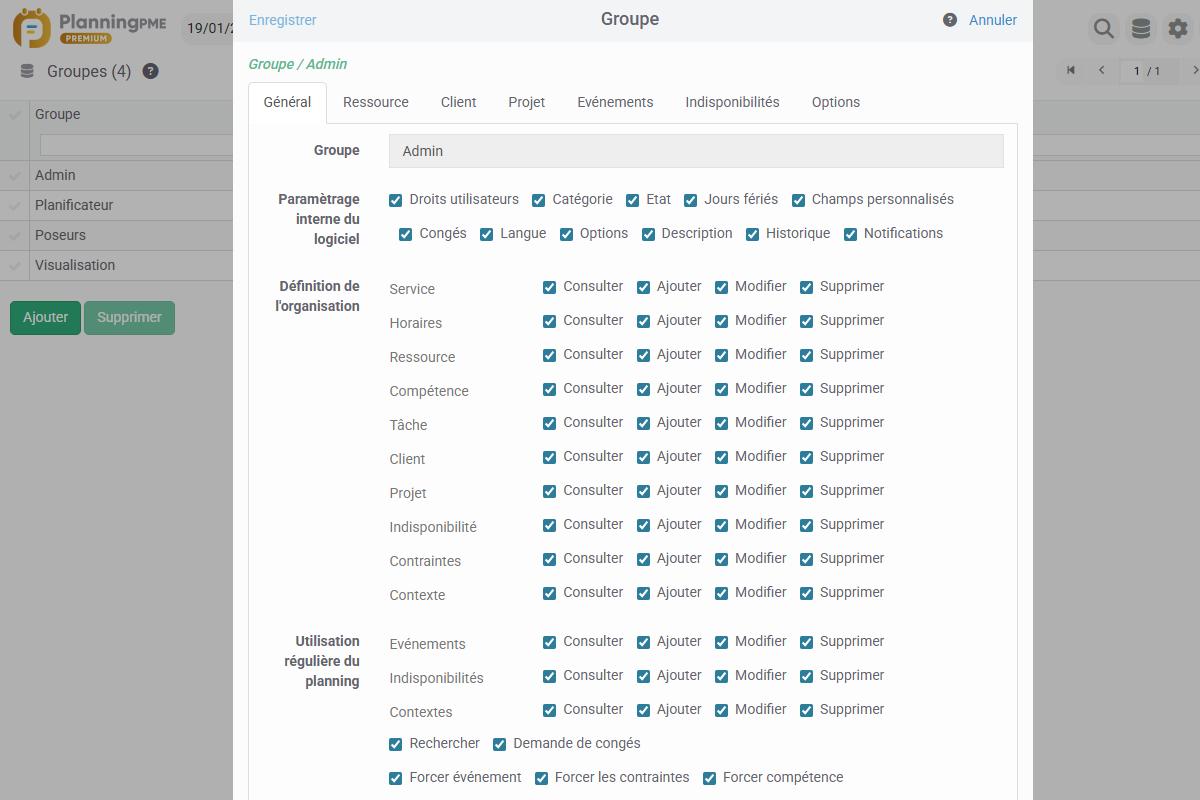Click the PlanningPME Premium logo

[90, 28]
